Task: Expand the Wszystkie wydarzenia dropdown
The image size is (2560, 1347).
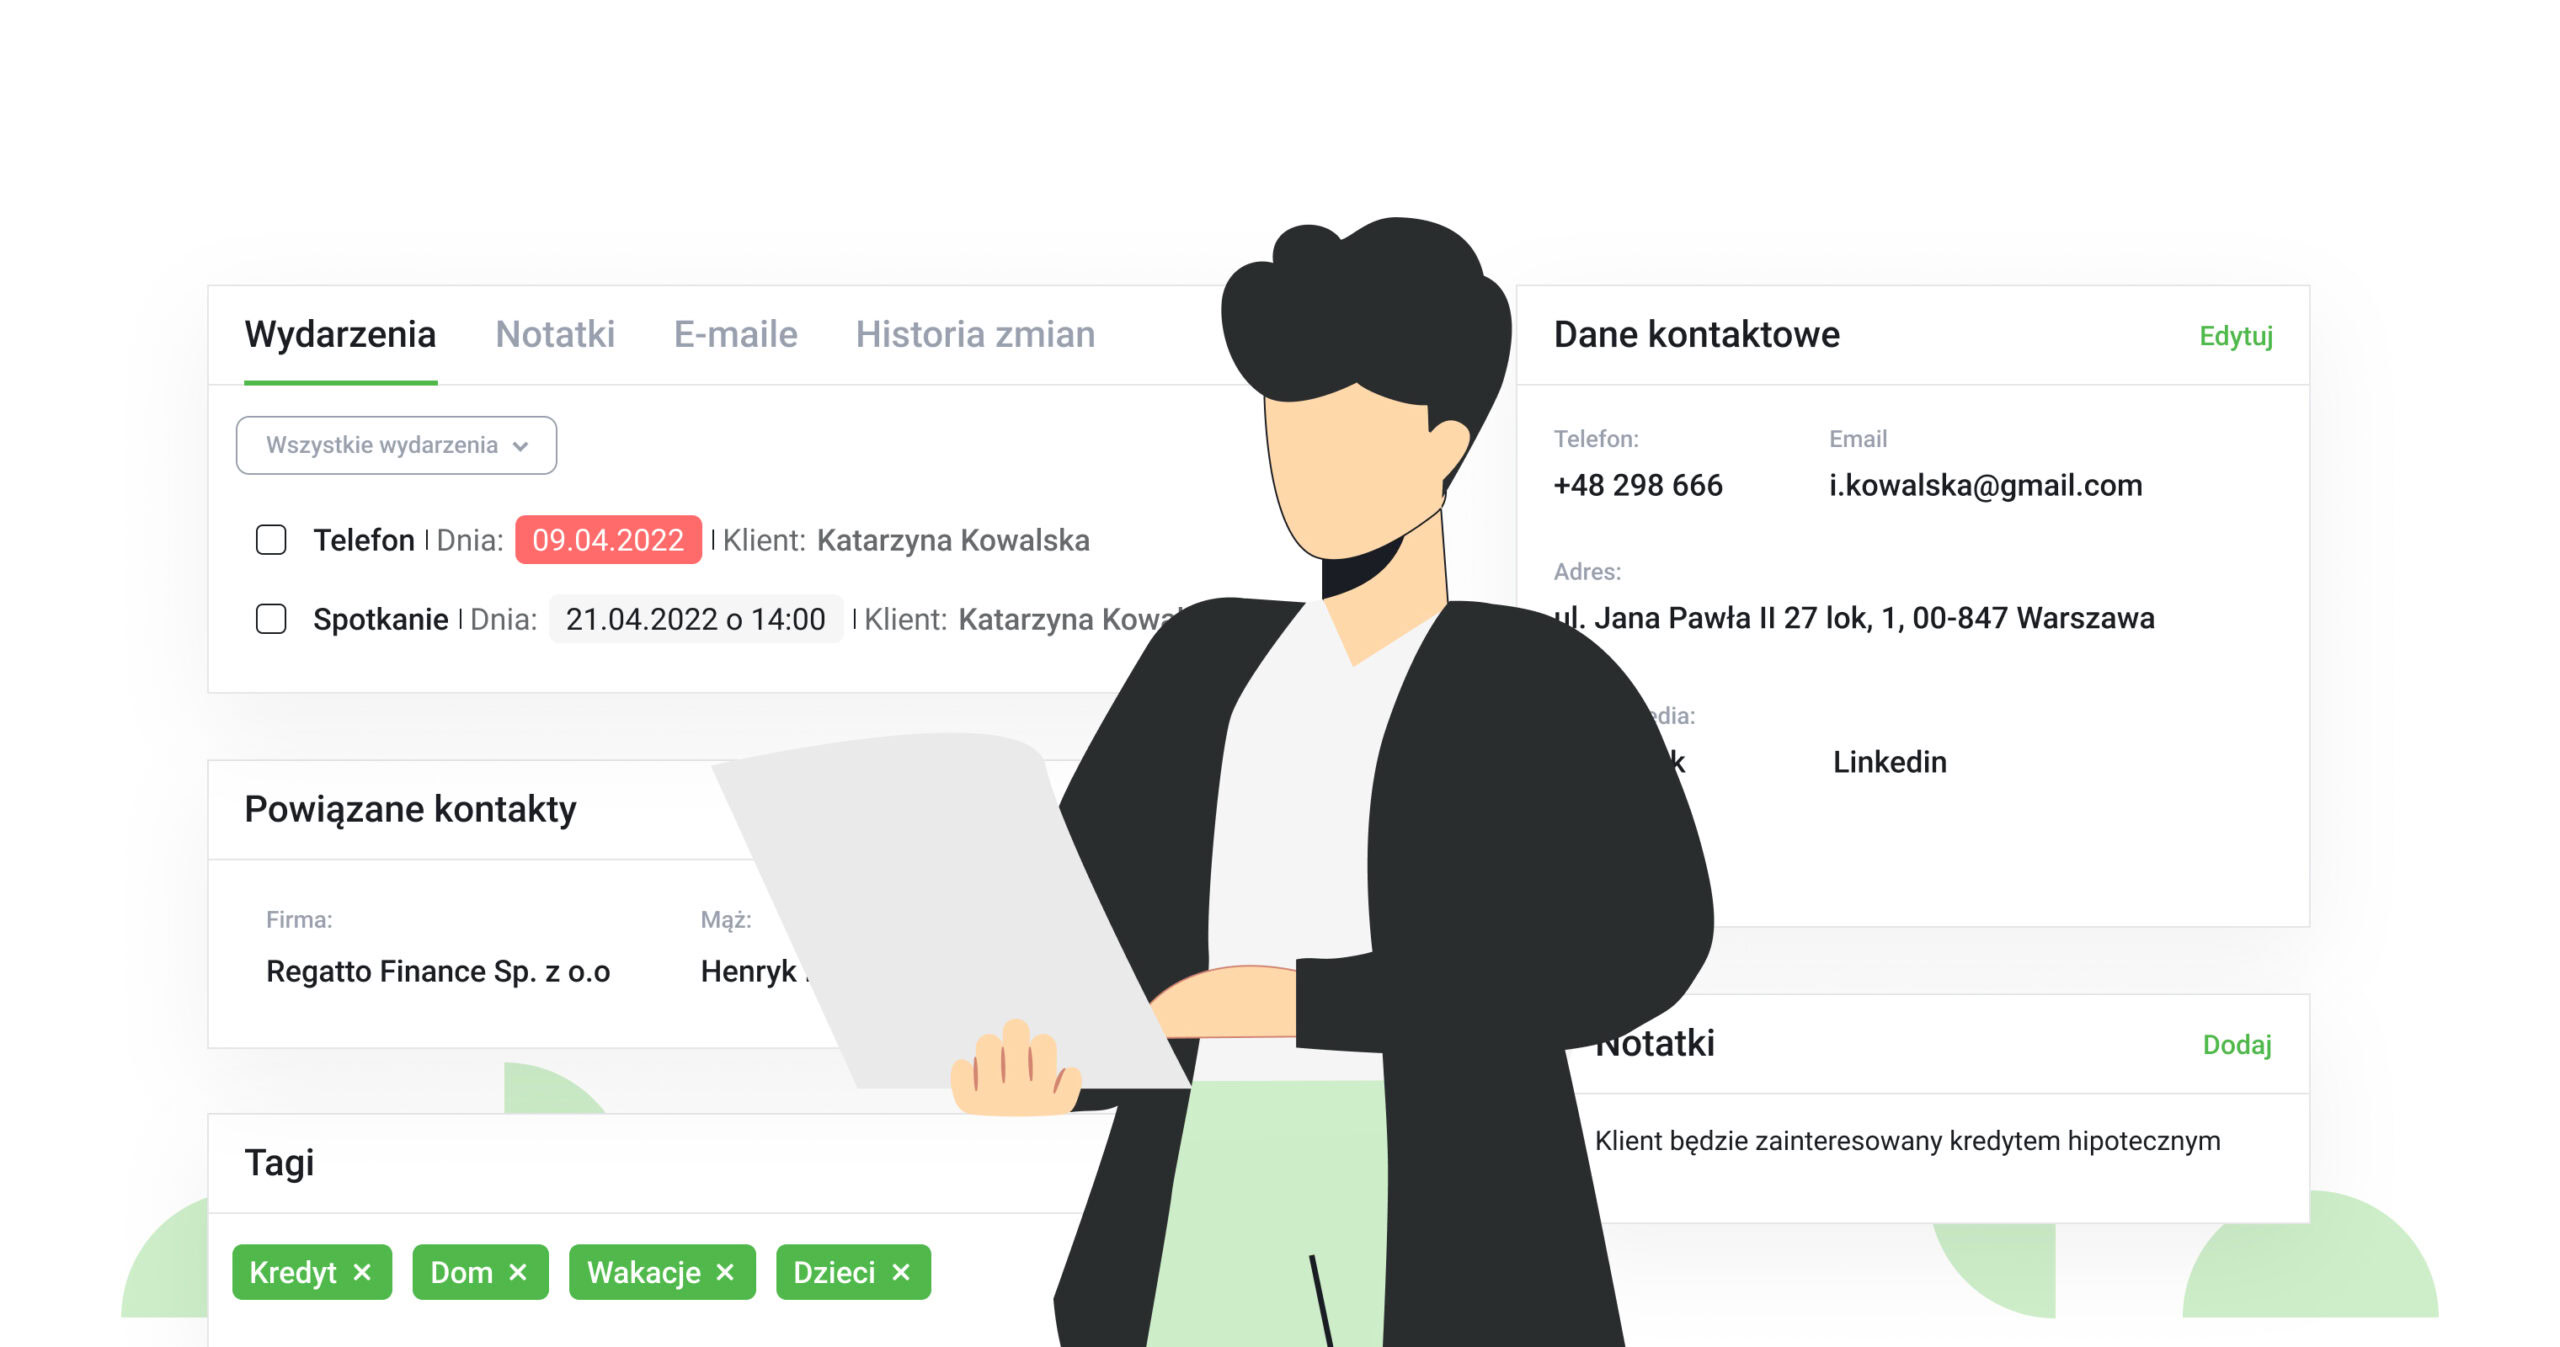Action: (x=396, y=445)
